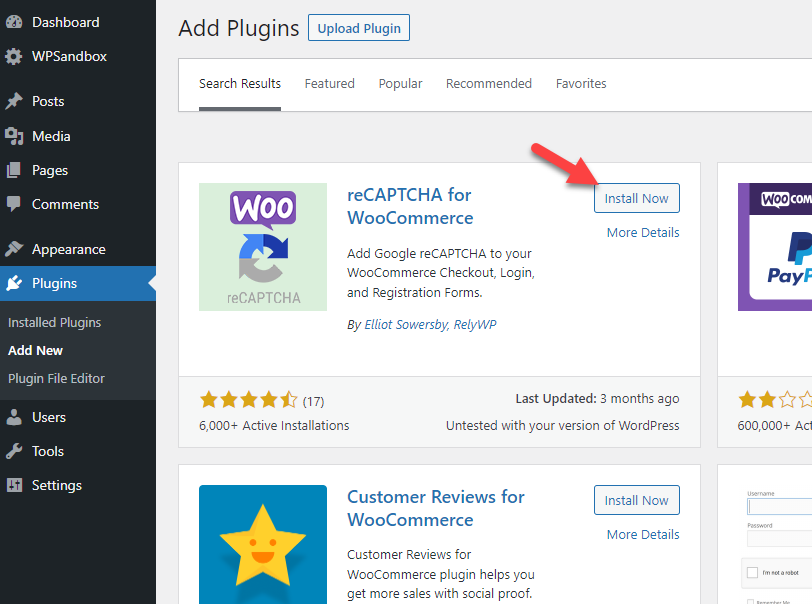Switch to the Popular tab
This screenshot has height=604, width=812.
pyautogui.click(x=400, y=84)
